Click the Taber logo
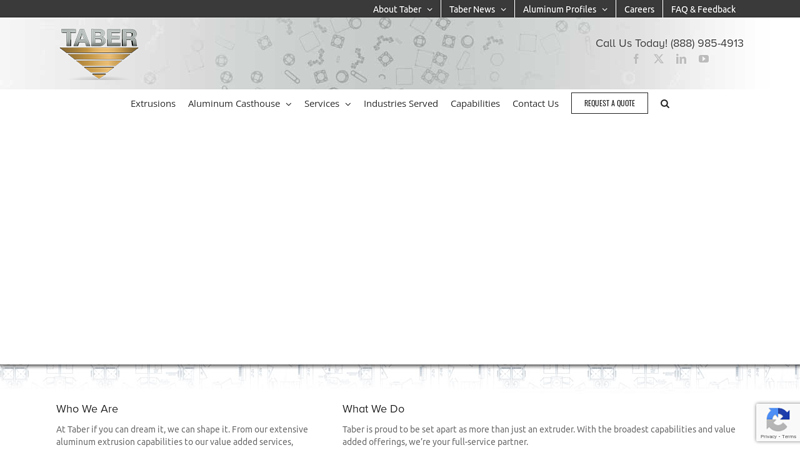The height and width of the screenshot is (450, 800). tap(99, 54)
